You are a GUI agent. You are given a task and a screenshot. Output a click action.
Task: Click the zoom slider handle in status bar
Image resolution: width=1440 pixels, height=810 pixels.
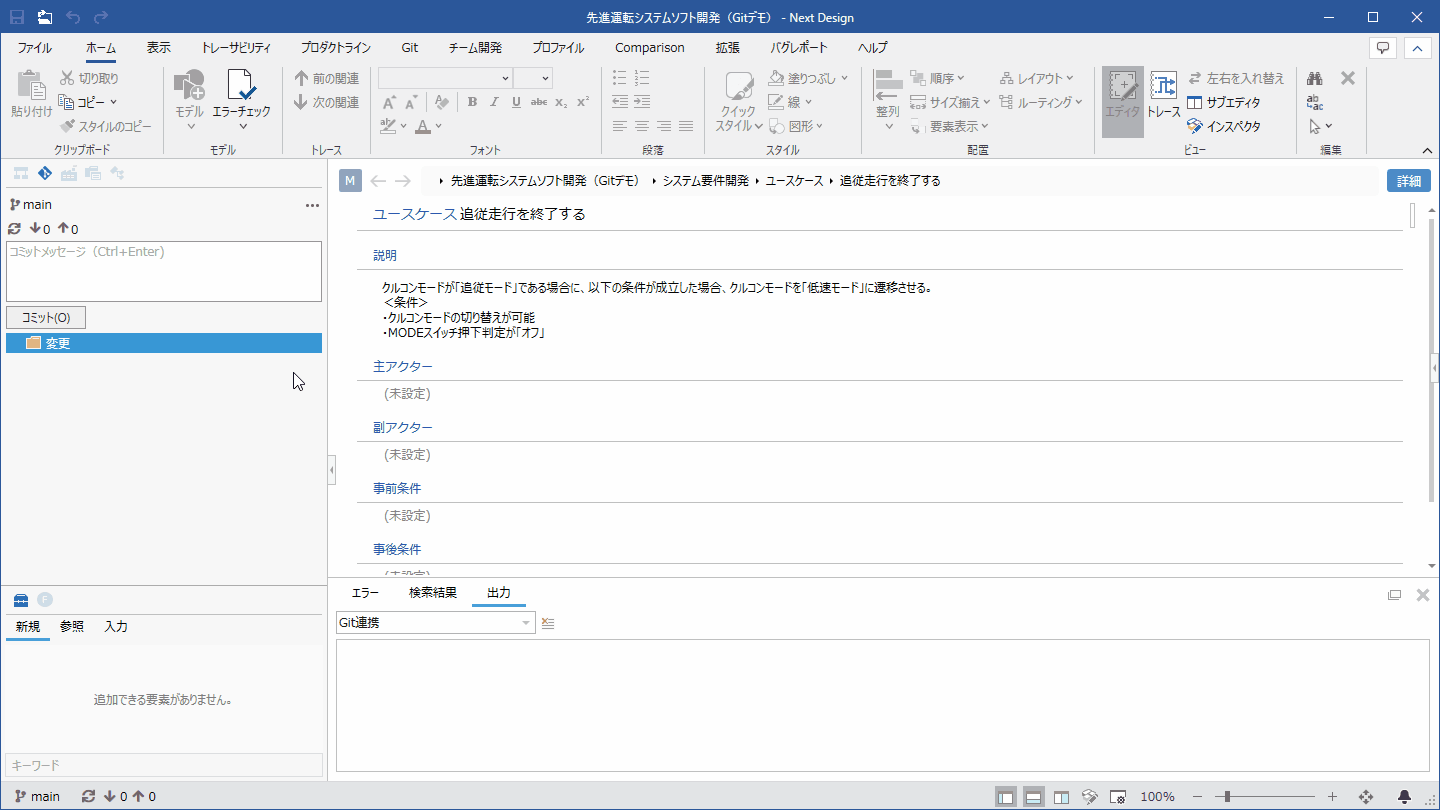(1227, 797)
